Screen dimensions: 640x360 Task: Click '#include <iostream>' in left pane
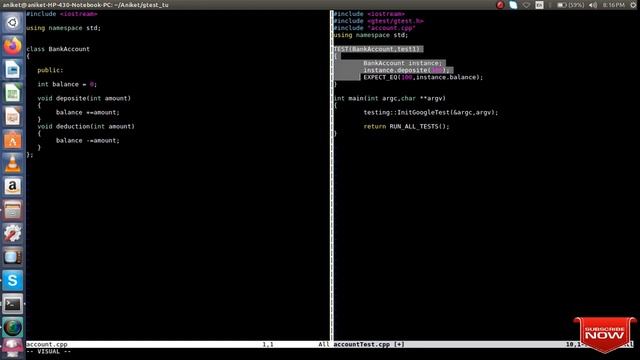click(x=62, y=14)
